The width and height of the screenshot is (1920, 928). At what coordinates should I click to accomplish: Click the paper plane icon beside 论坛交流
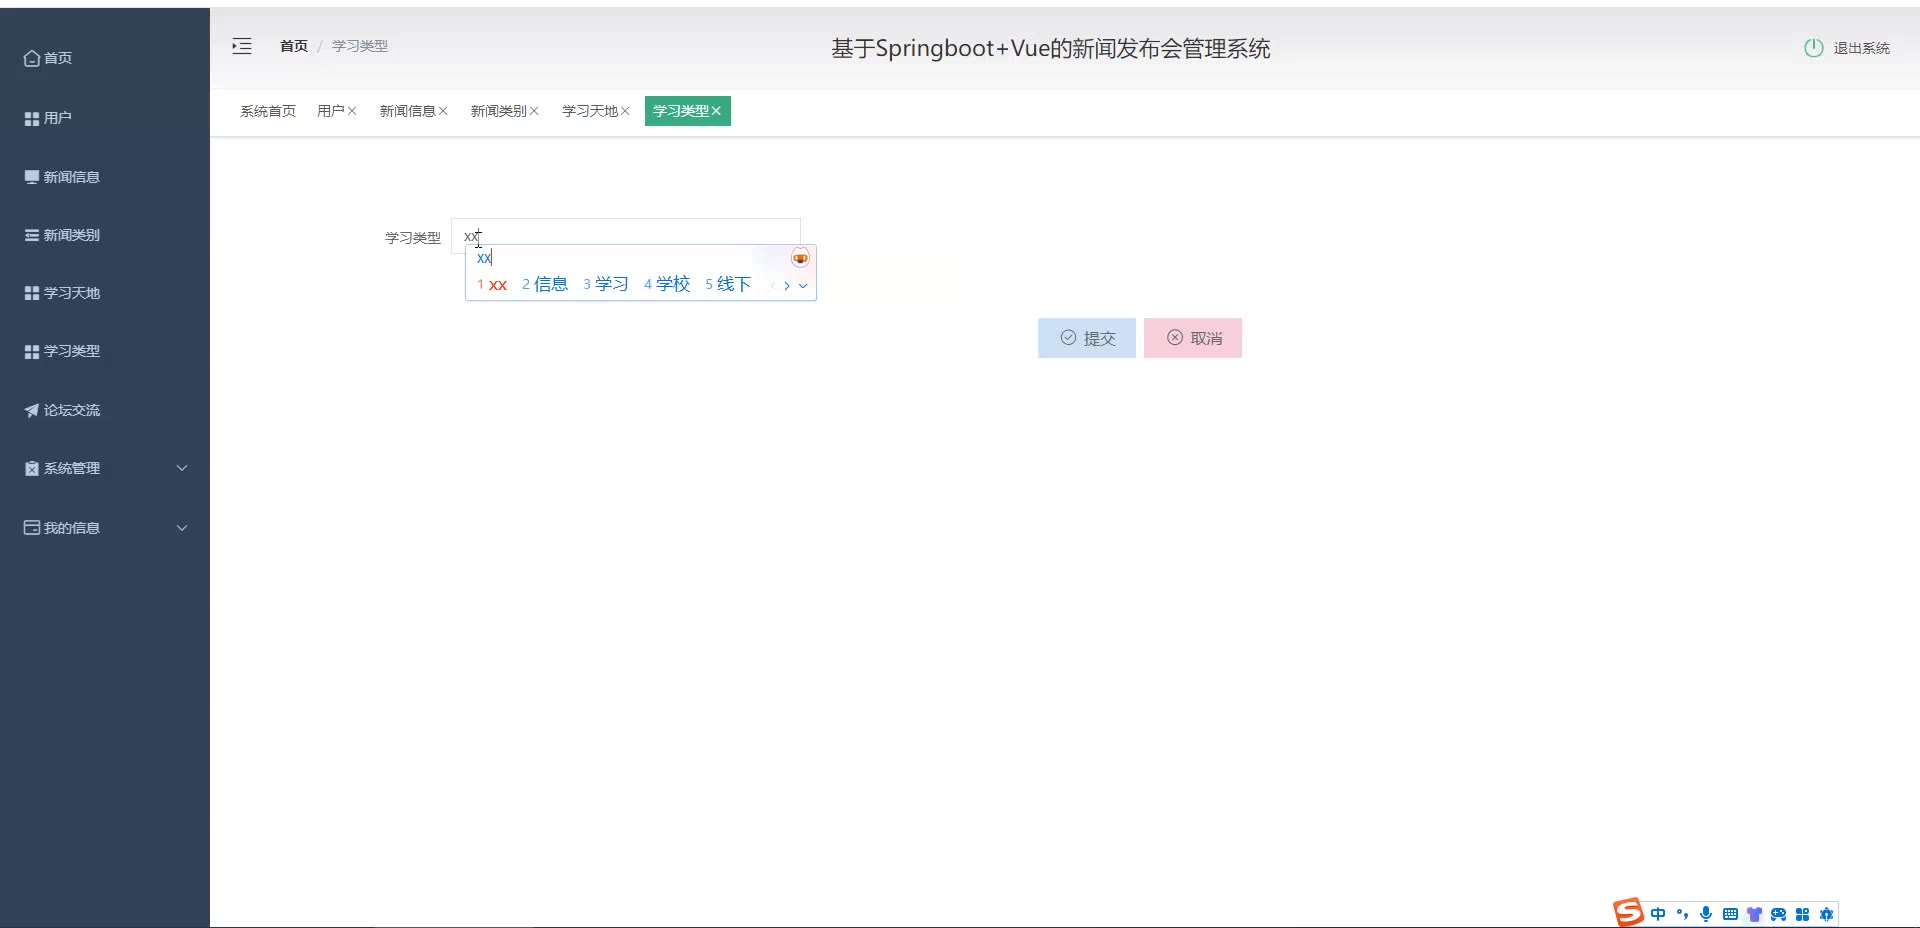click(32, 410)
